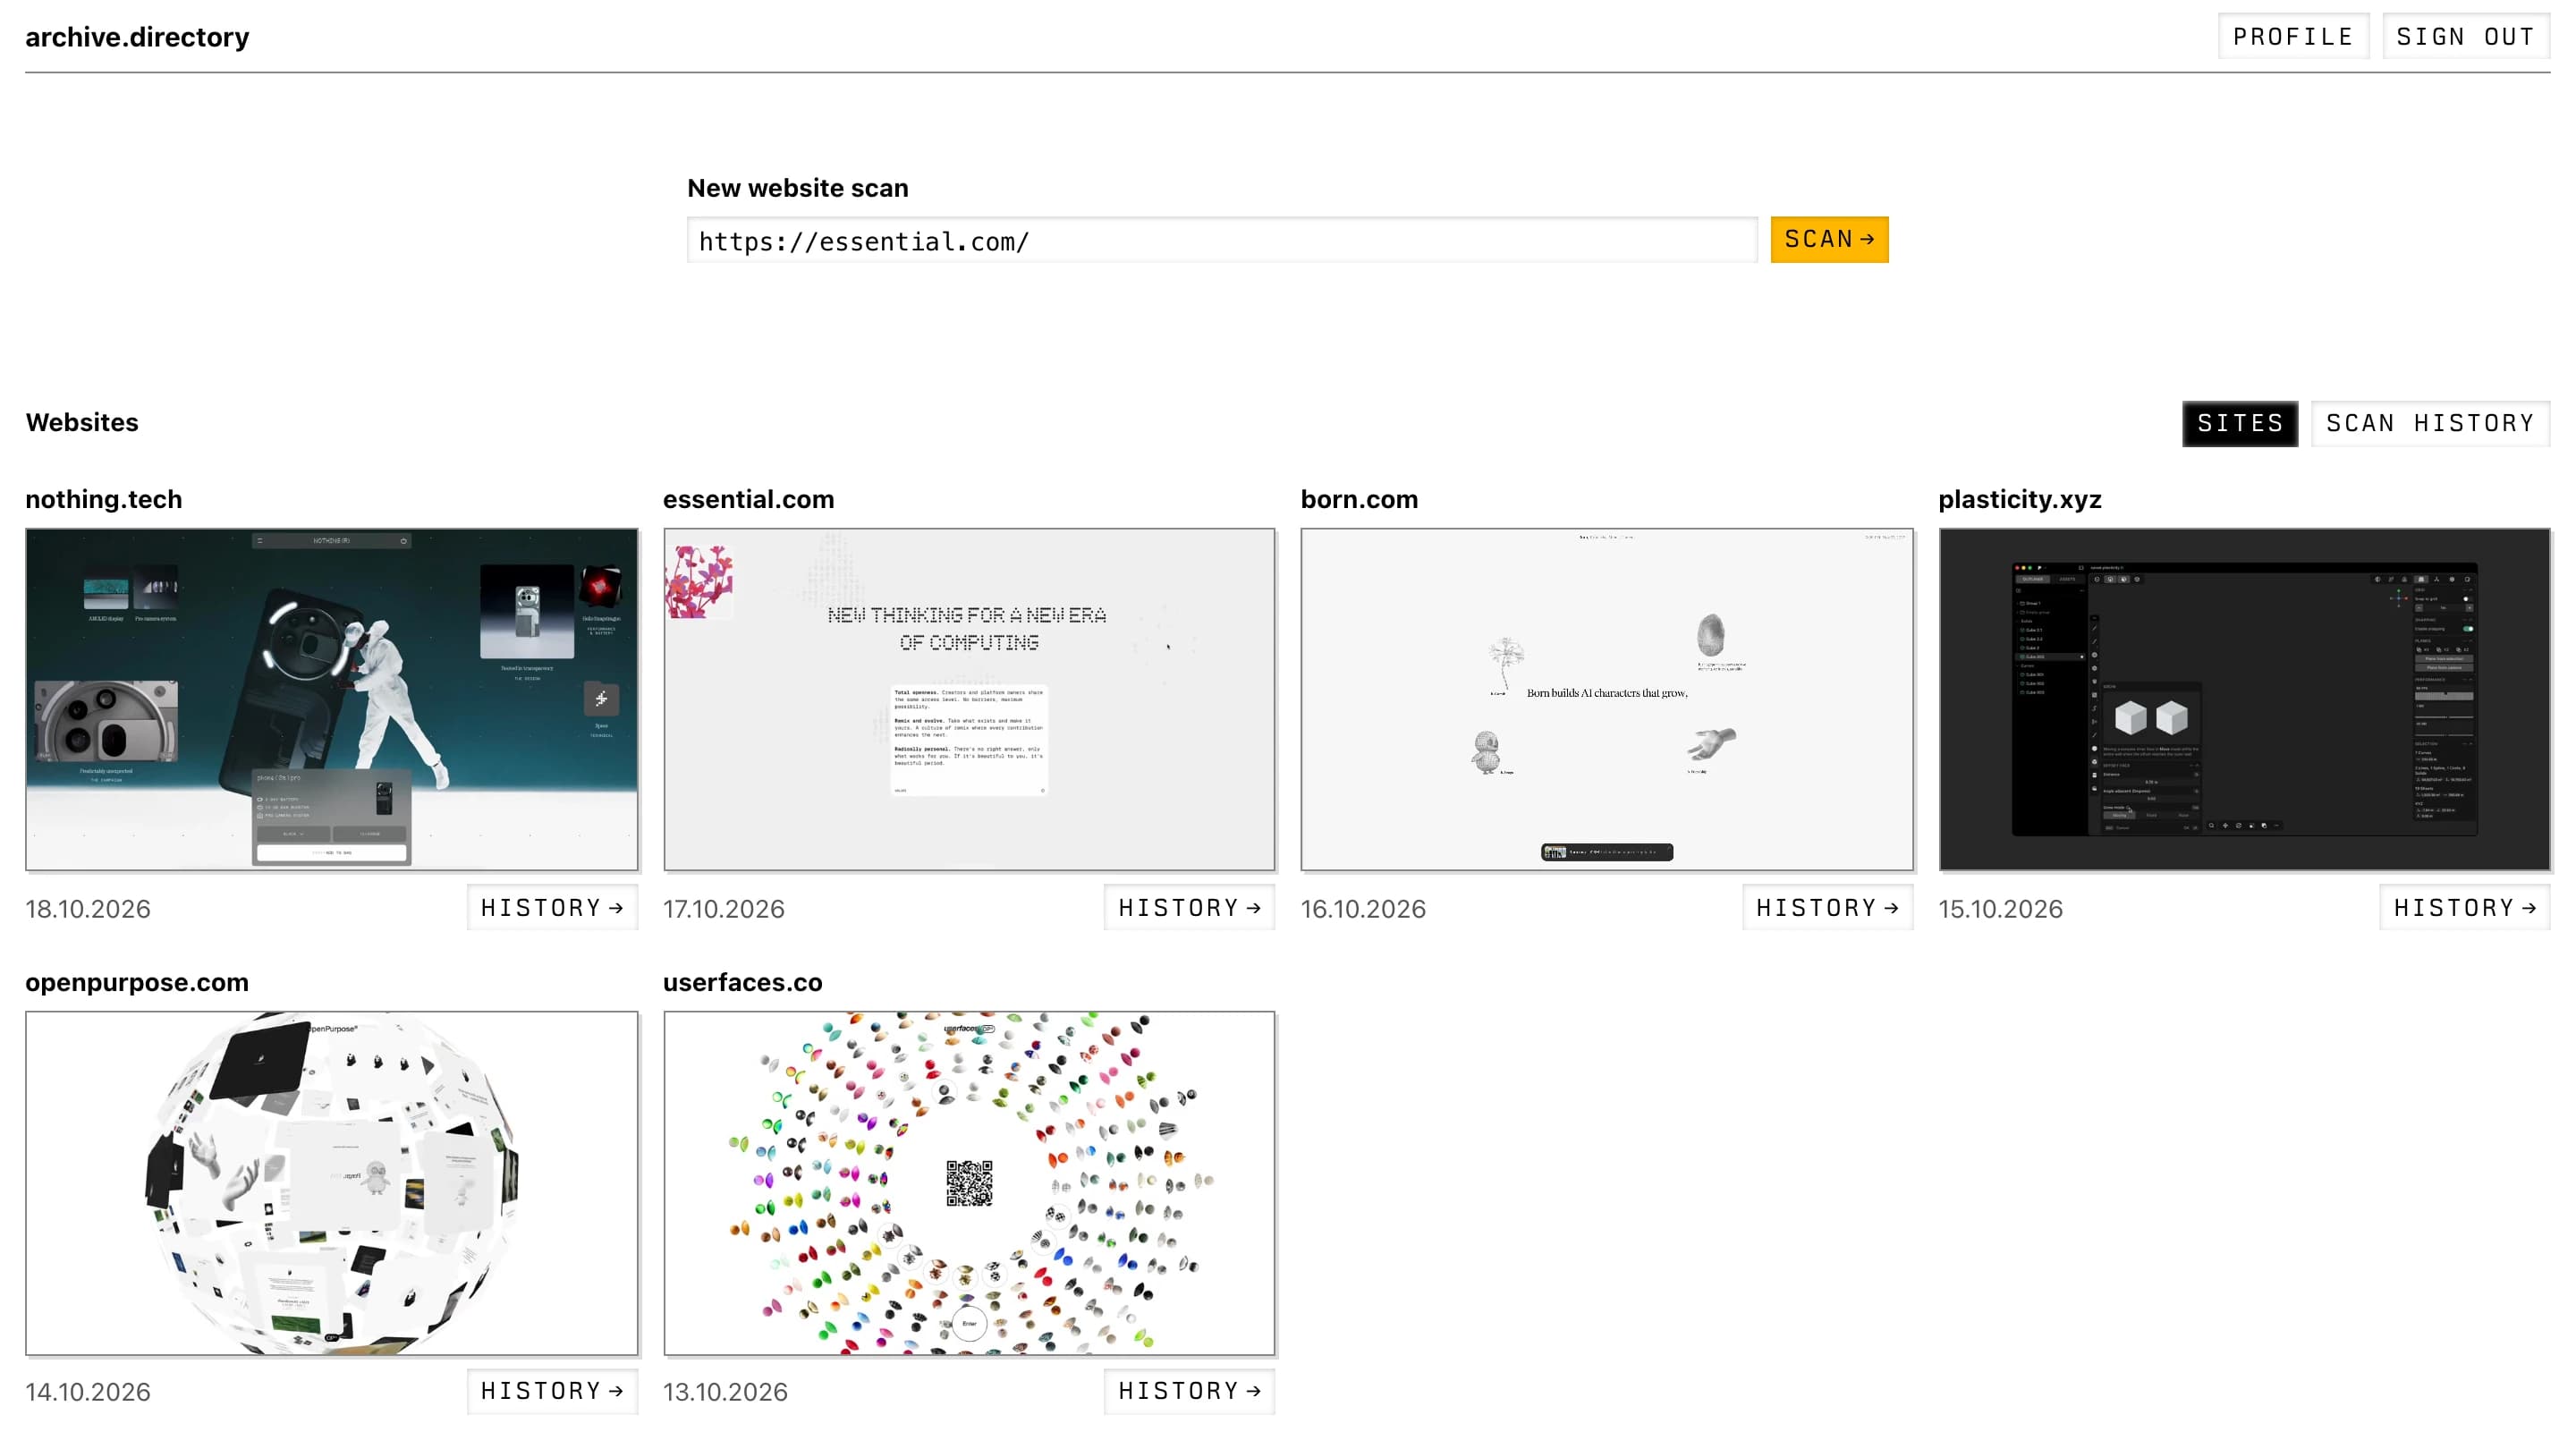Open the essential.com site title
The image size is (2576, 1449).
(748, 499)
